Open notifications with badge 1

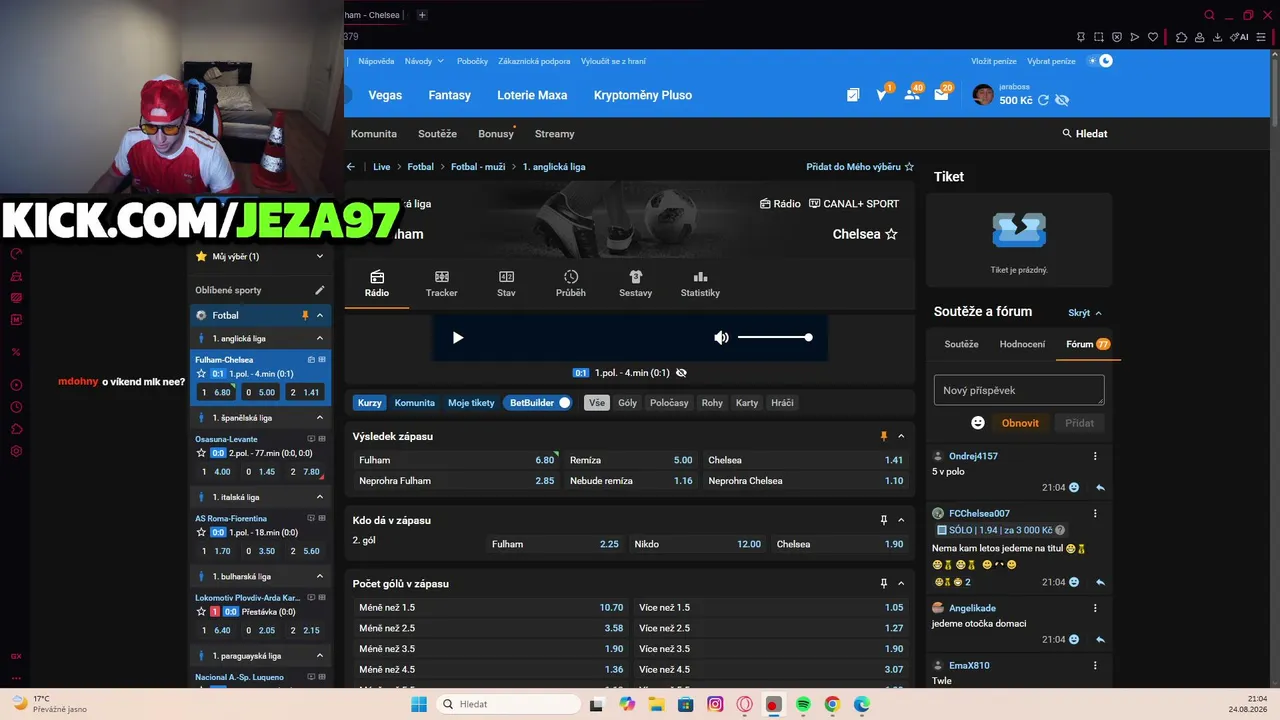click(882, 95)
